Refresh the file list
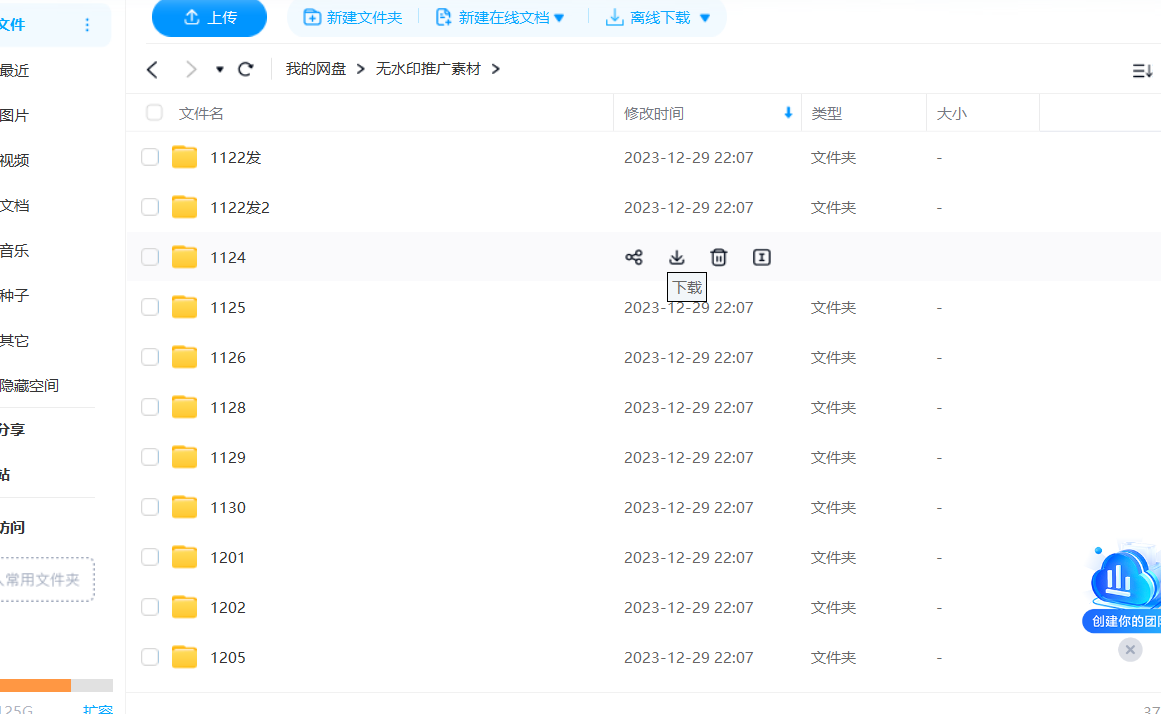This screenshot has width=1161, height=714. coord(245,69)
